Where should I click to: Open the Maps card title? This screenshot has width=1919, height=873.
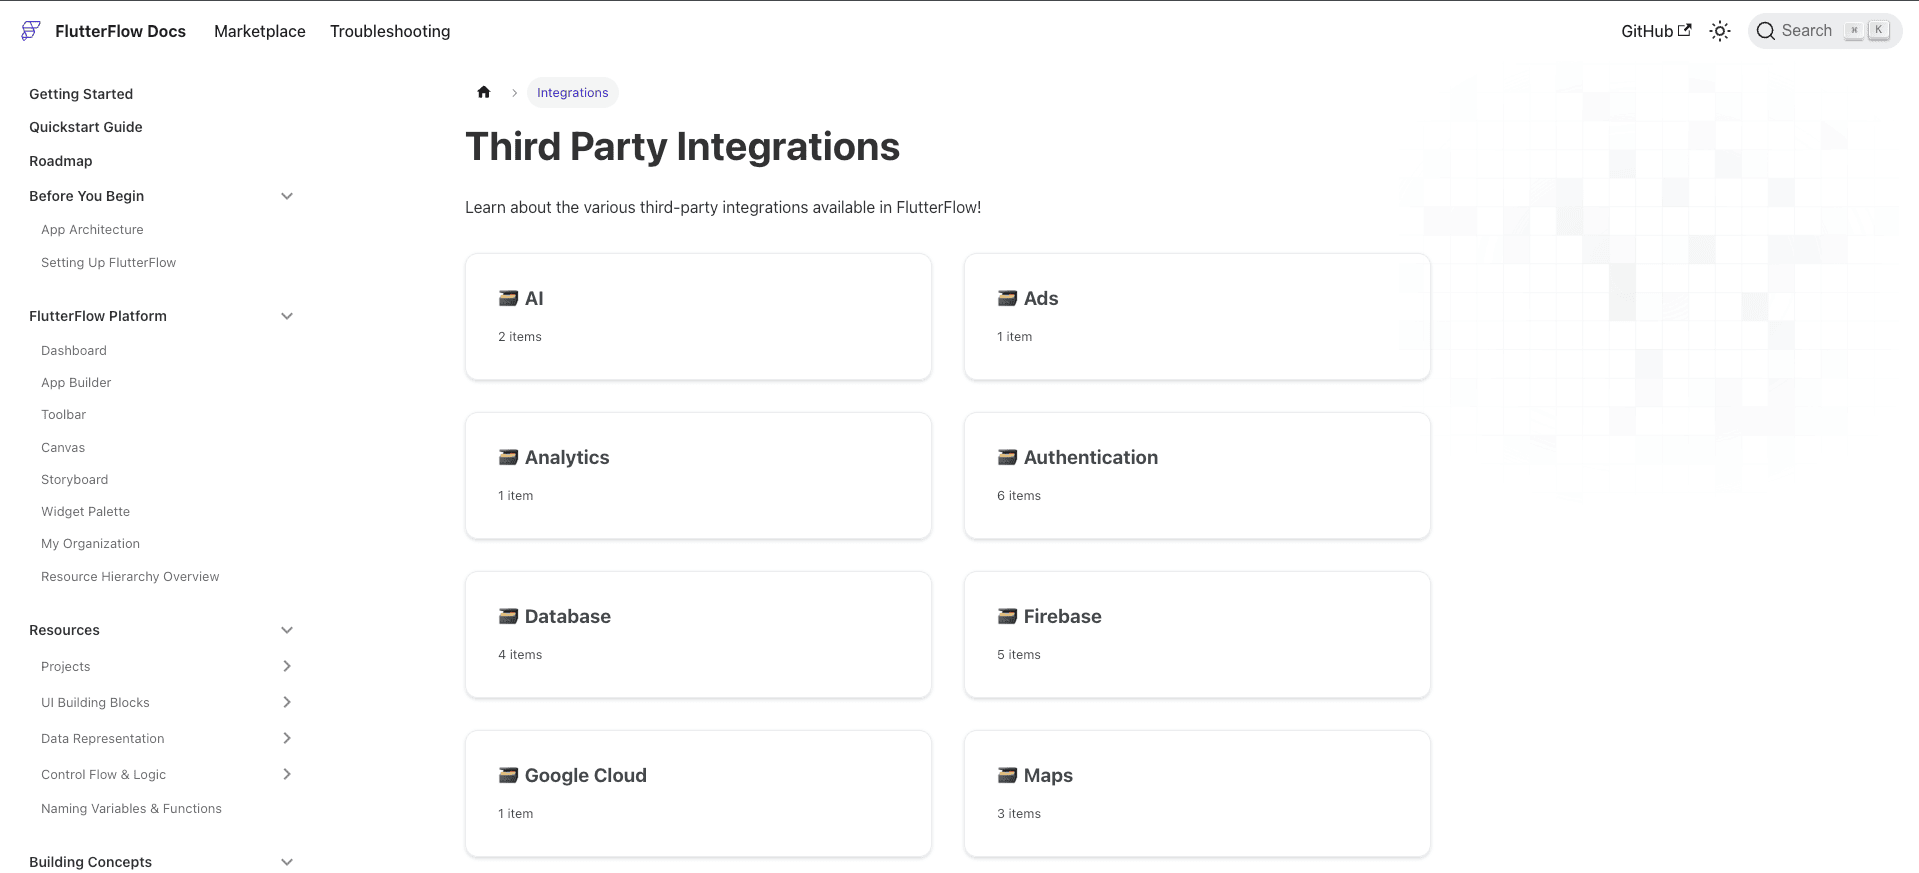click(x=1048, y=775)
